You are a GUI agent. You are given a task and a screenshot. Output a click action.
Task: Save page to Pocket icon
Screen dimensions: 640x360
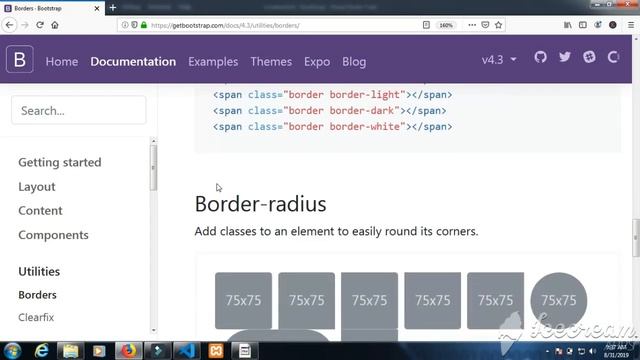coord(485,25)
